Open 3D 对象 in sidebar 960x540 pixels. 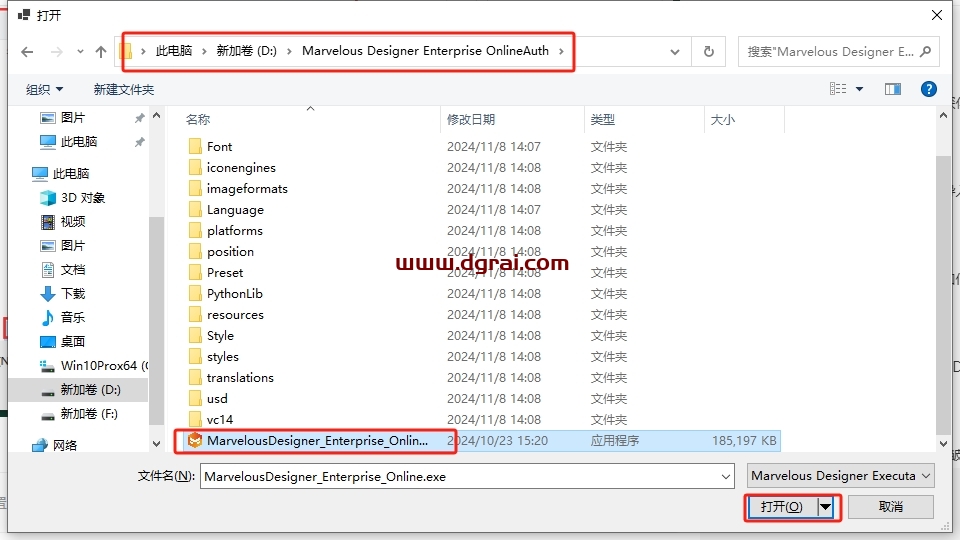[x=83, y=198]
